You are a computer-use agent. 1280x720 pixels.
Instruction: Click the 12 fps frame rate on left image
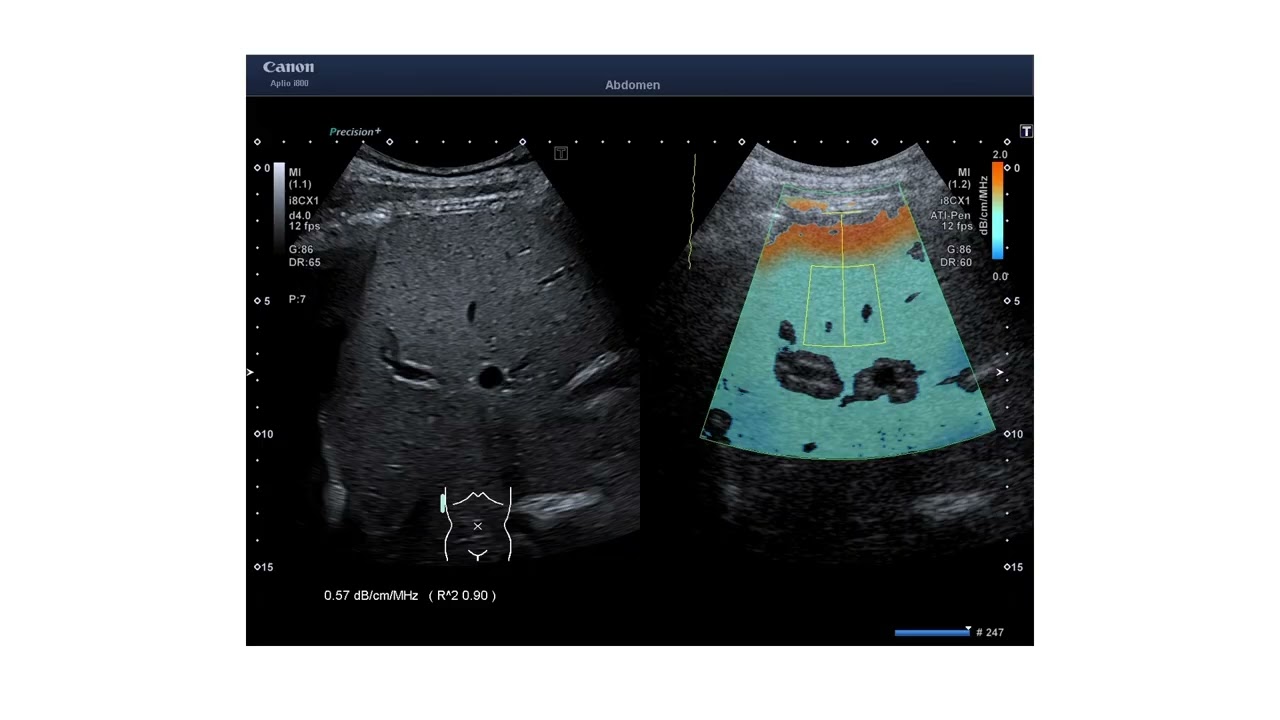[x=304, y=226]
